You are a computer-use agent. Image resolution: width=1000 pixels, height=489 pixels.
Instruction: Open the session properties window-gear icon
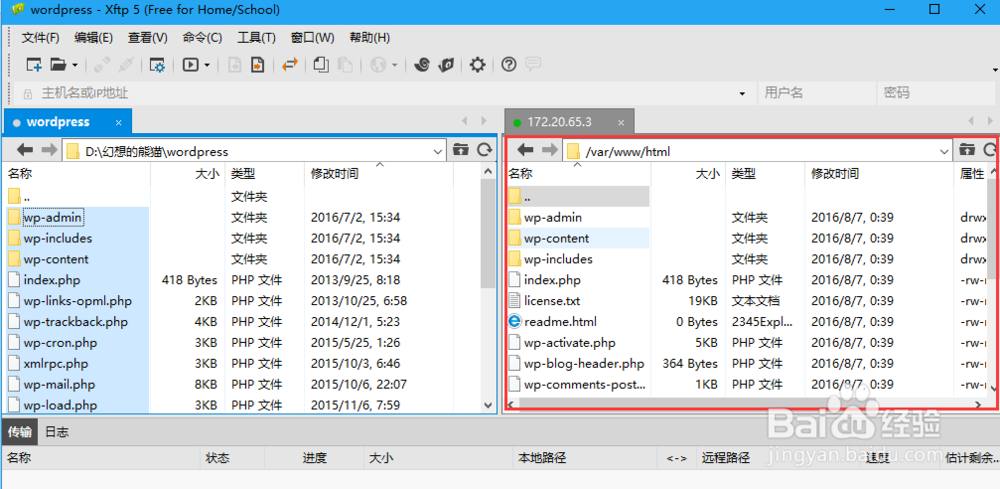pyautogui.click(x=157, y=64)
